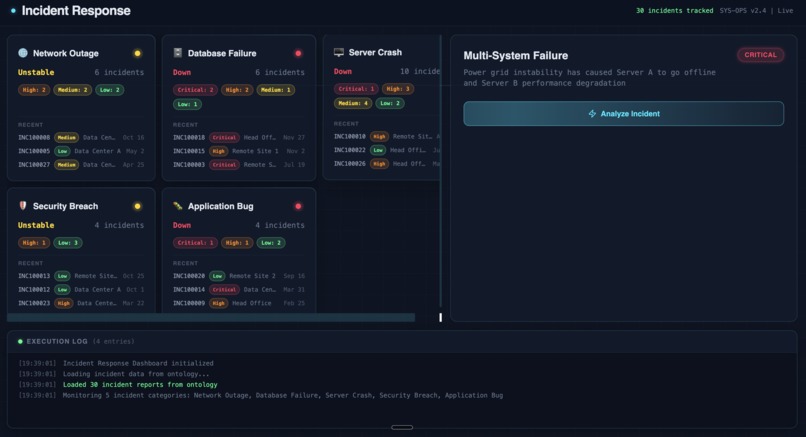Click the Database Failure card title

tap(222, 53)
